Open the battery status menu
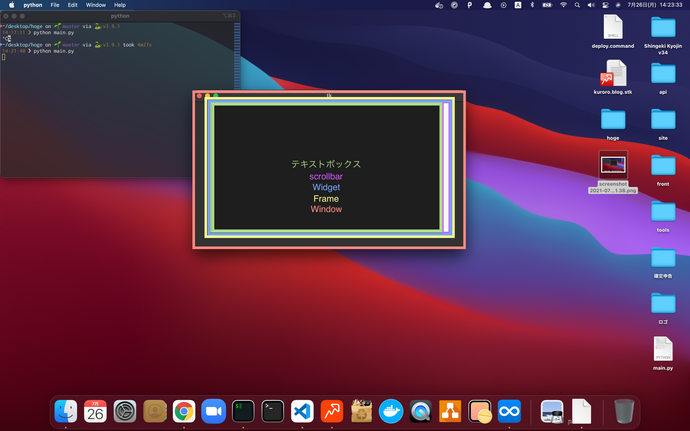This screenshot has width=690, height=431. (x=547, y=5)
